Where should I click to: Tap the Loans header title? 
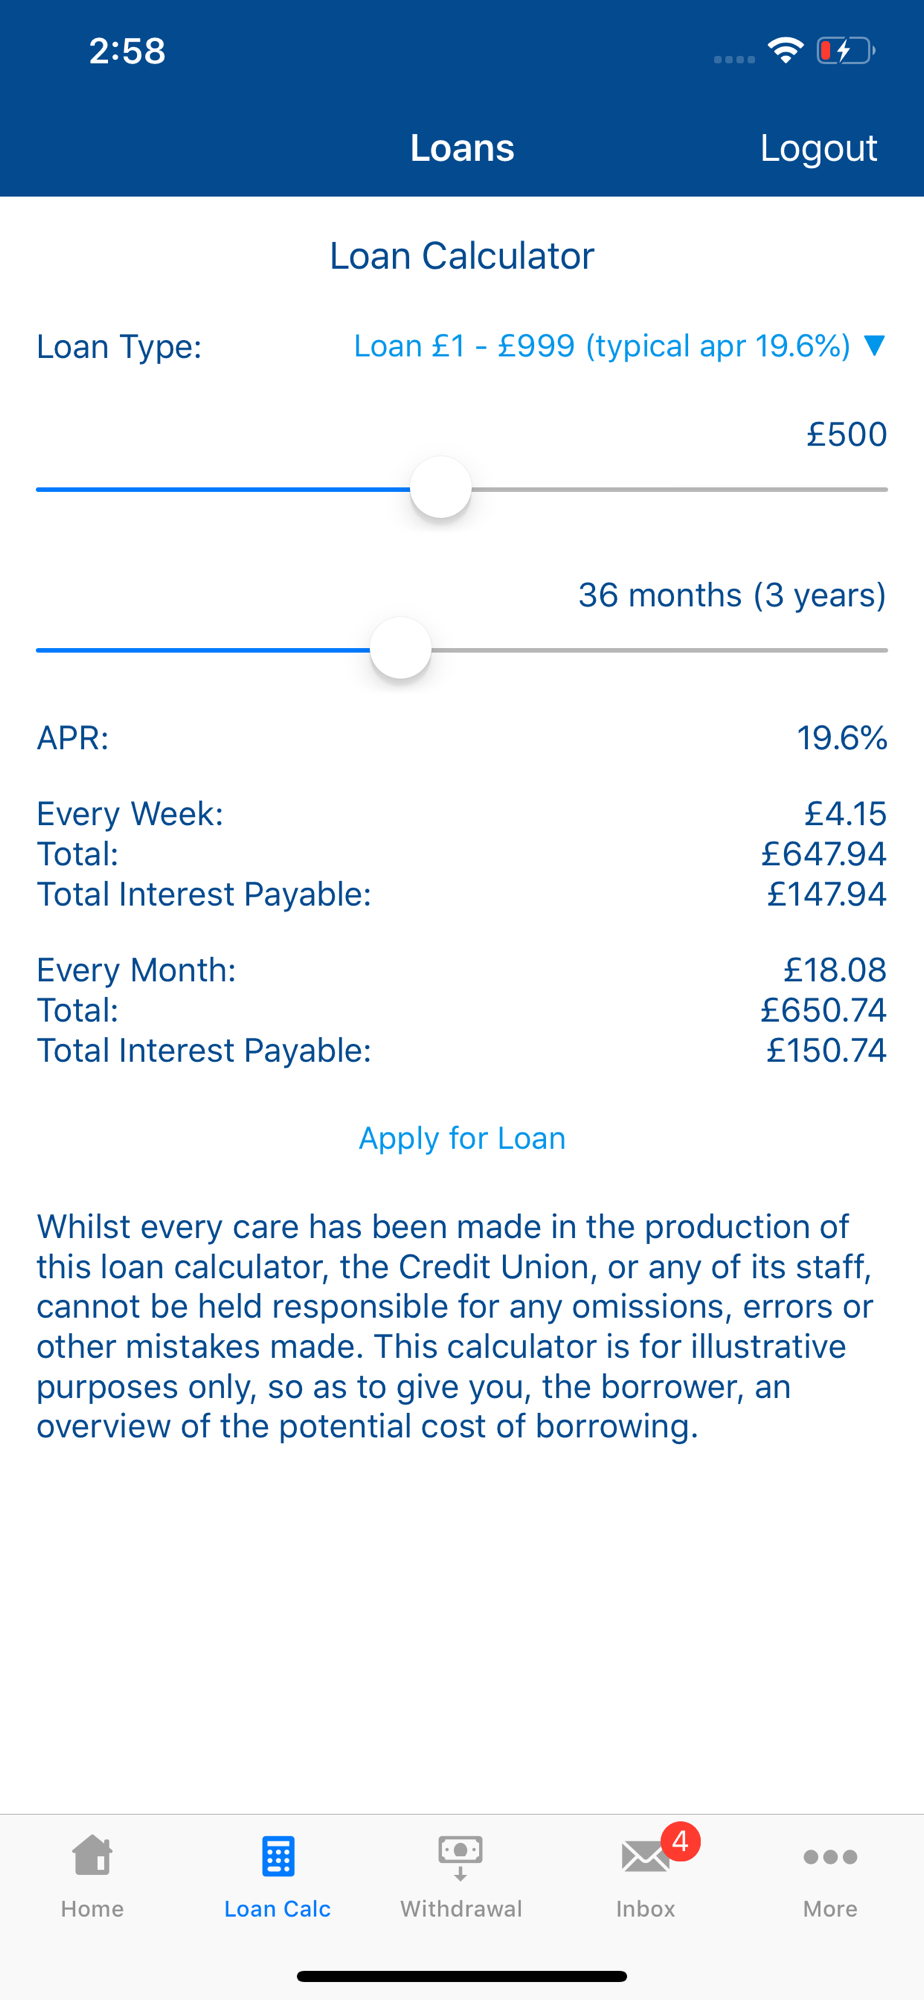[462, 148]
